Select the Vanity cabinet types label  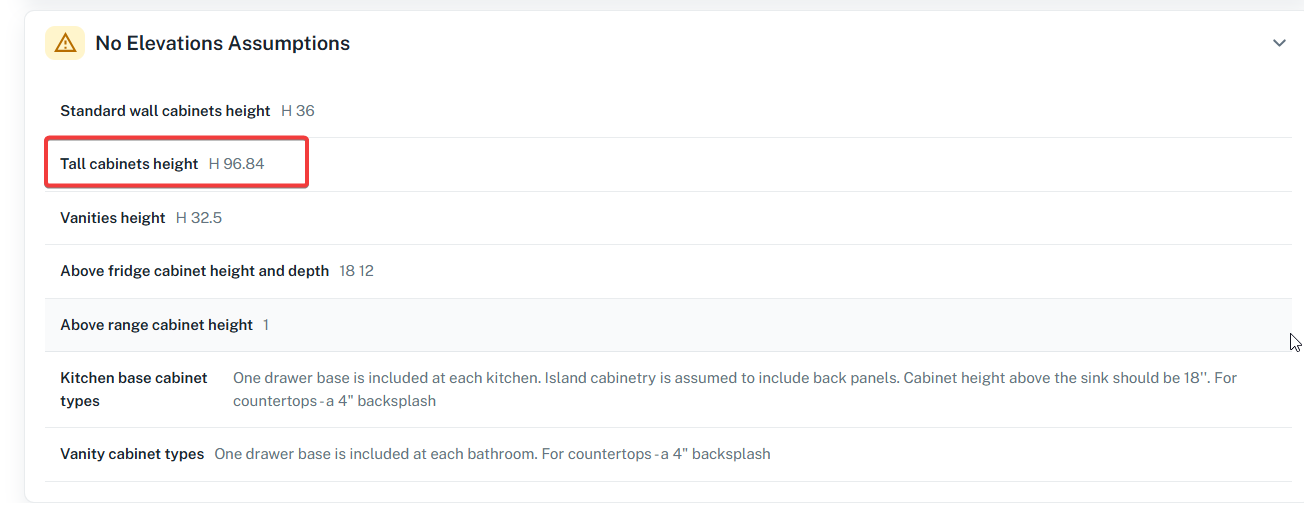(132, 454)
